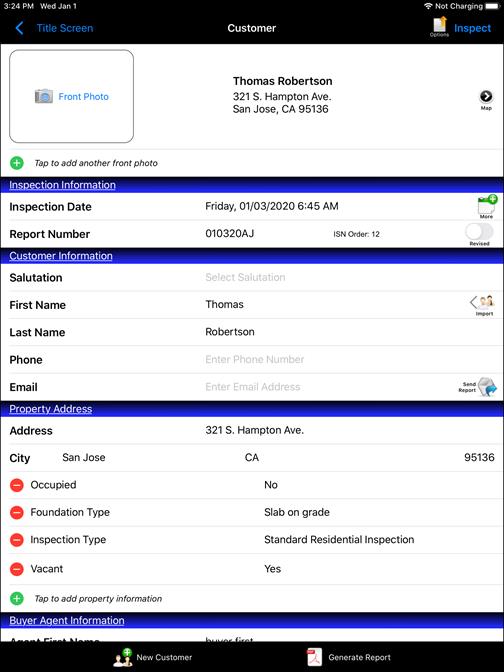This screenshot has height=672, width=504.
Task: Tap the report number 010320AJ
Action: click(230, 234)
